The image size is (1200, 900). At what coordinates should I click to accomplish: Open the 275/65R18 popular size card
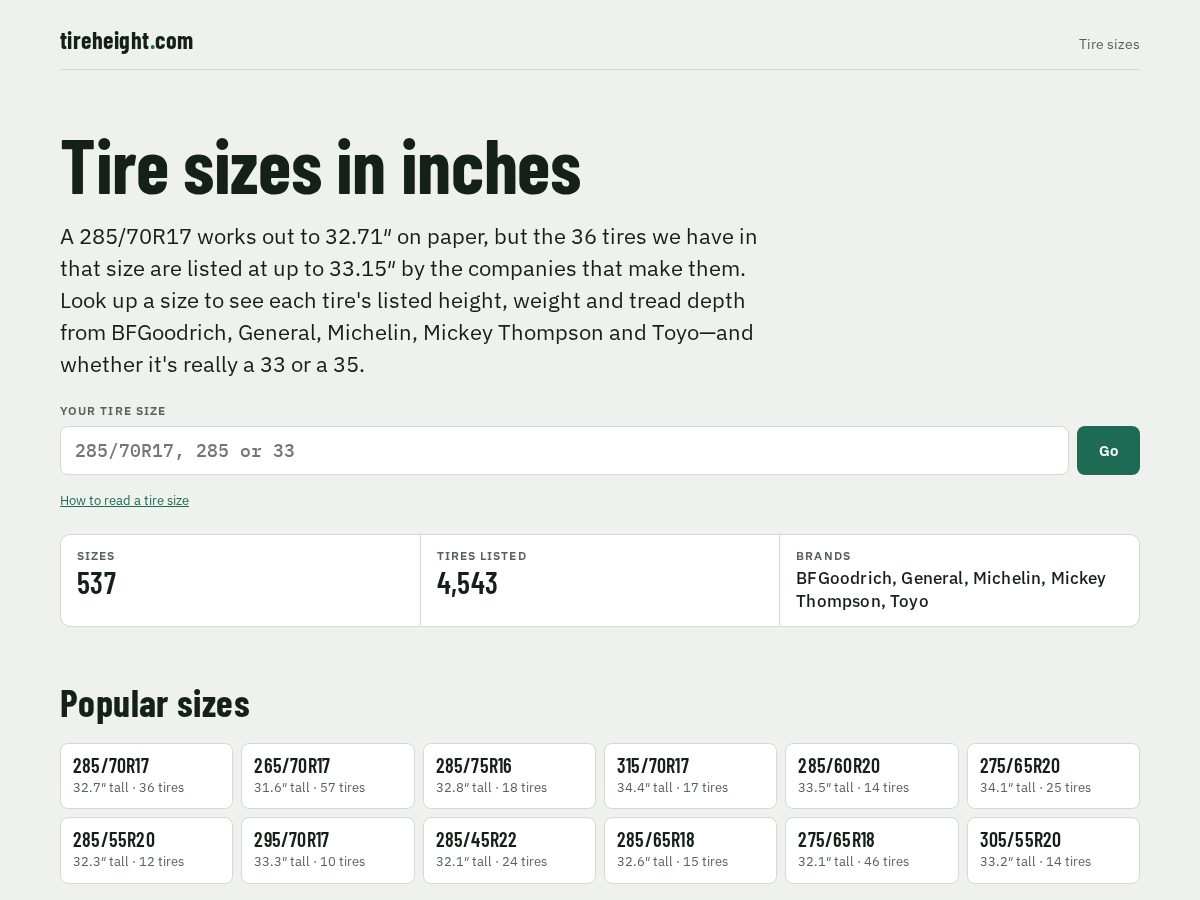pyautogui.click(x=872, y=850)
